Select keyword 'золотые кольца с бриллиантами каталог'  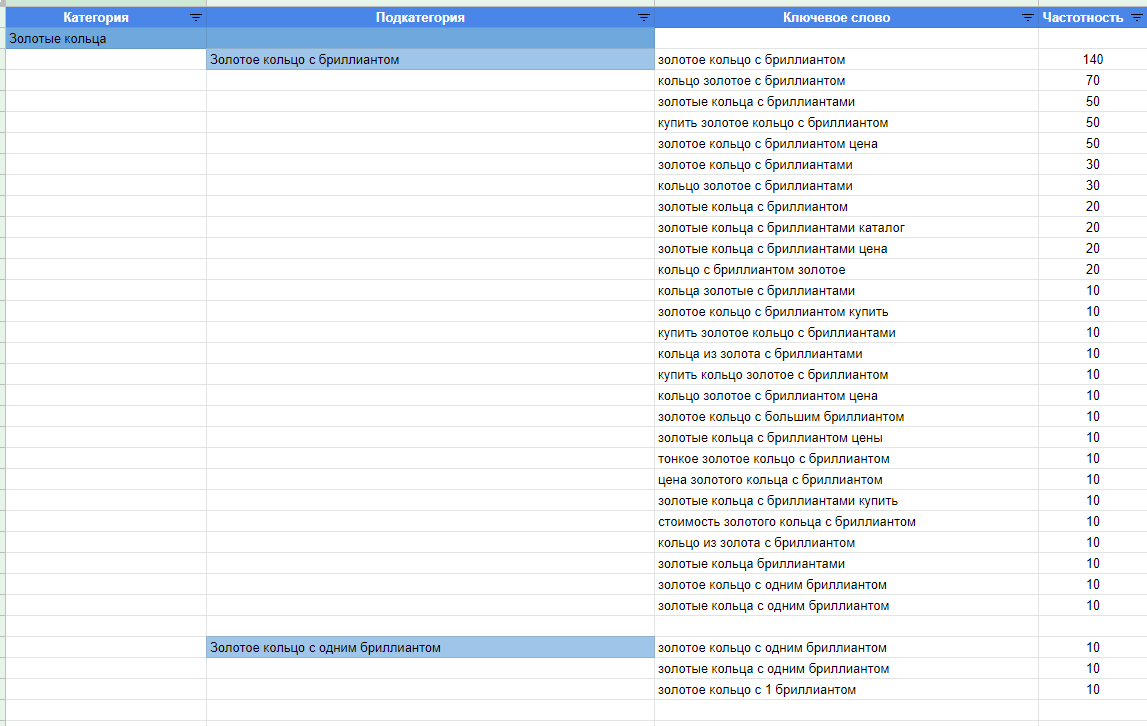click(x=781, y=228)
